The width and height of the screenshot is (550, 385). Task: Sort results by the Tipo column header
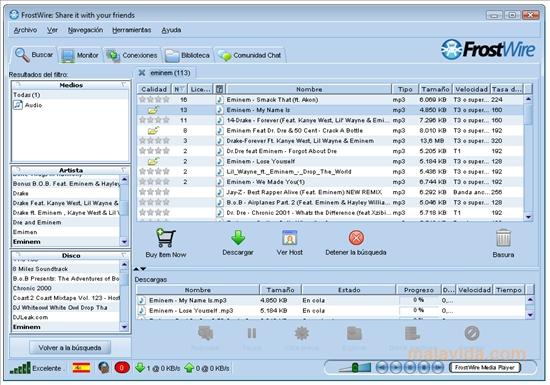tap(405, 89)
